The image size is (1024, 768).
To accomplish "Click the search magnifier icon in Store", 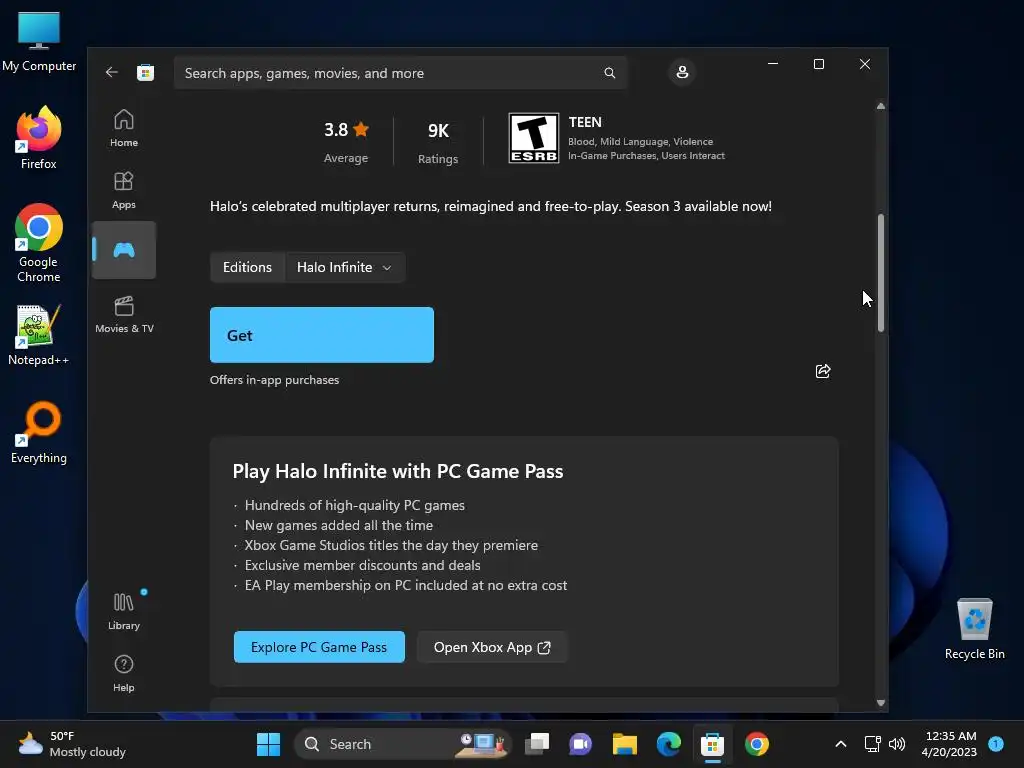I will pos(609,73).
